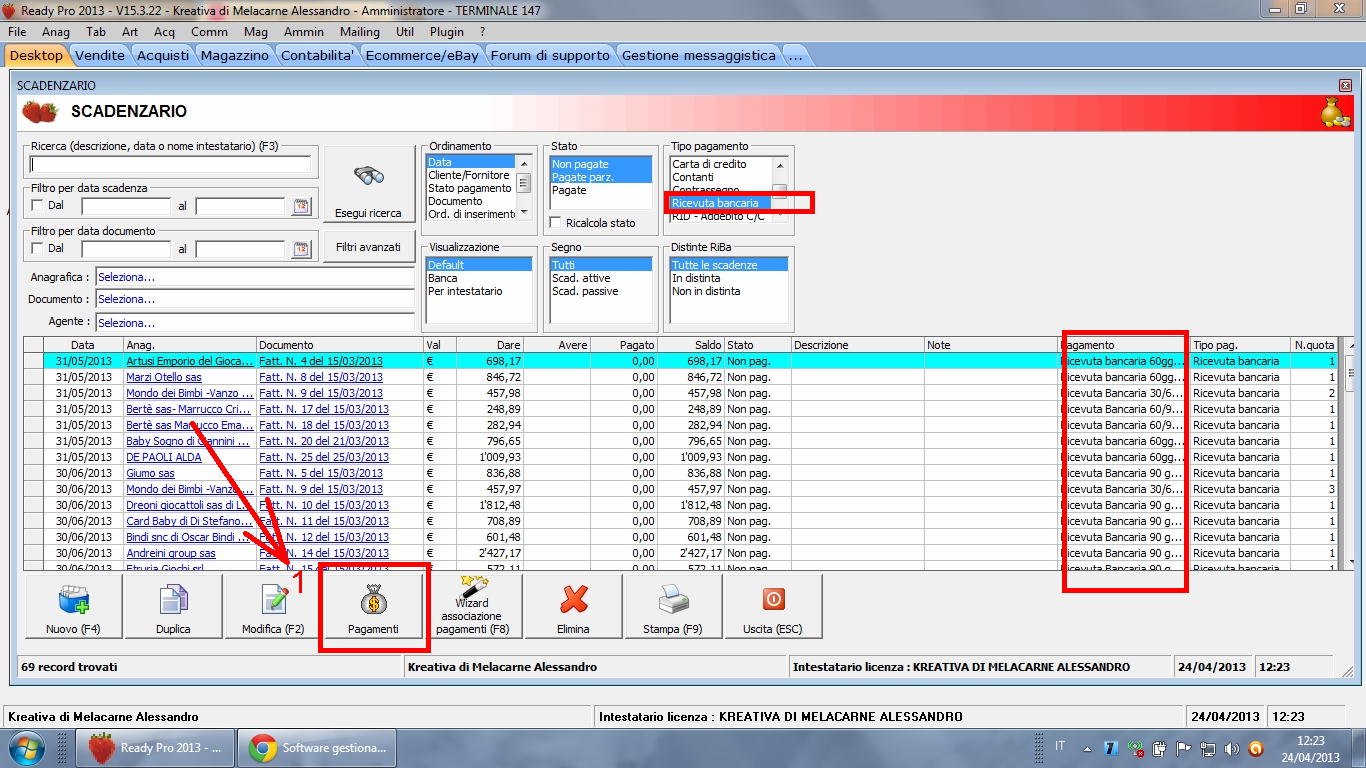Open the Forum di supporto tab

pos(550,55)
